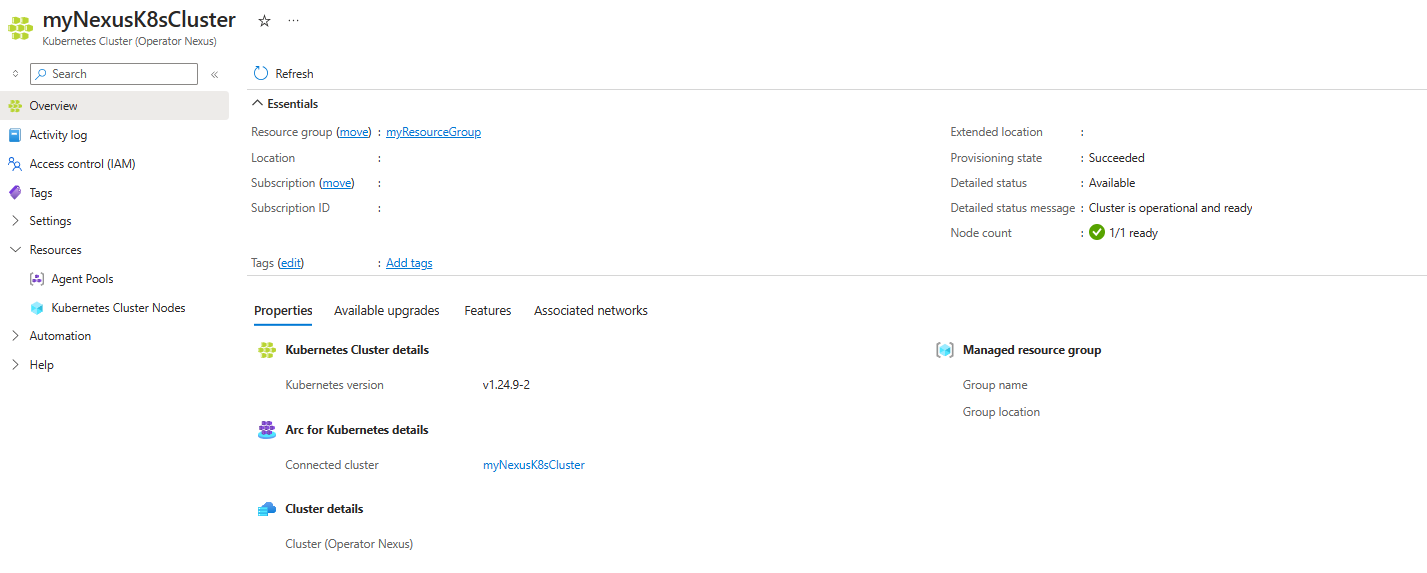The height and width of the screenshot is (573, 1427).
Task: Click the Activity log icon
Action: point(15,135)
